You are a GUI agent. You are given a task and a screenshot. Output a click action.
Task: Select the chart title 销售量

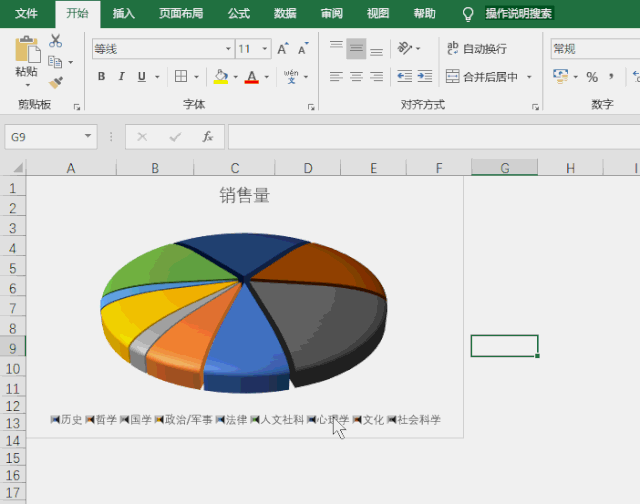[244, 195]
